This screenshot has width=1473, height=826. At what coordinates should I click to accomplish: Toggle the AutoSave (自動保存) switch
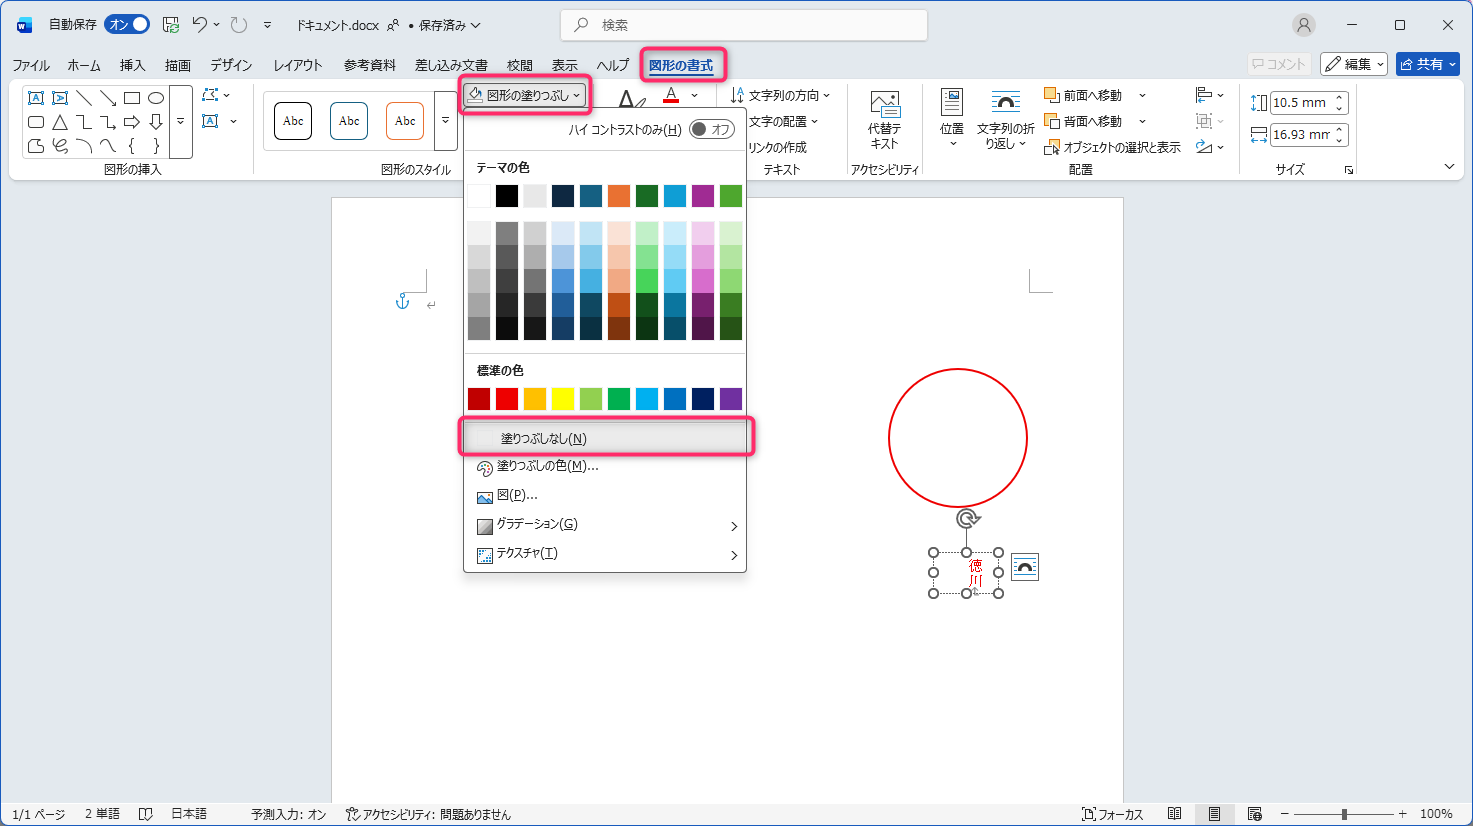click(127, 25)
